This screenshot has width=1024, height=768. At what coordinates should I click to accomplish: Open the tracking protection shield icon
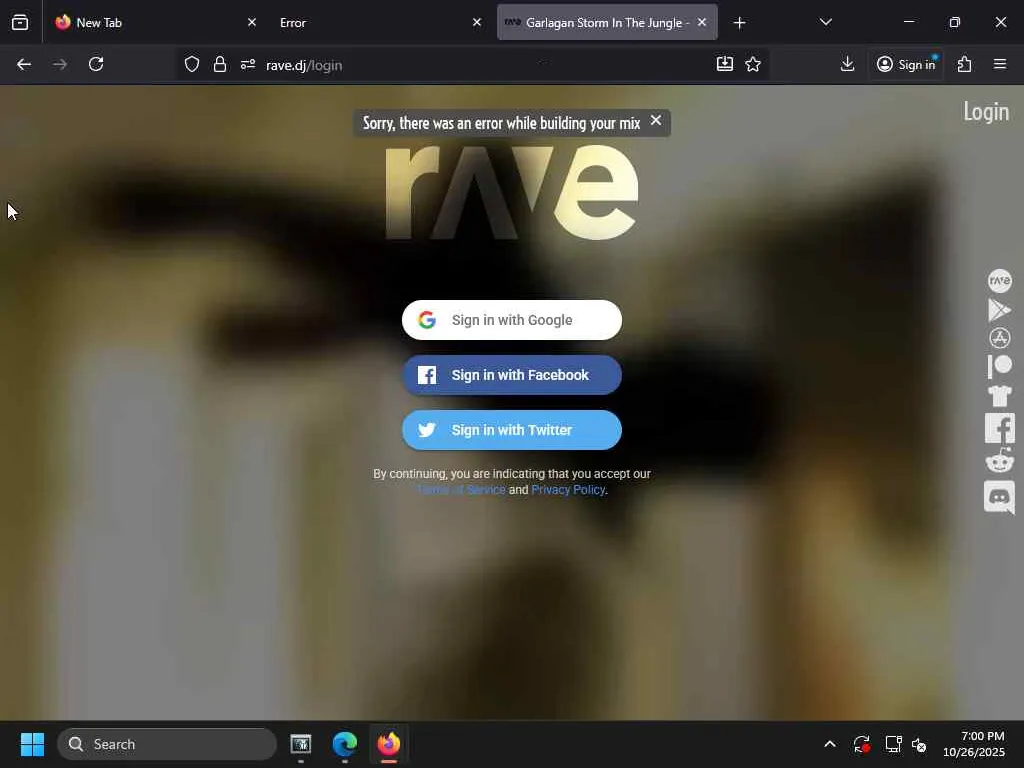click(191, 64)
